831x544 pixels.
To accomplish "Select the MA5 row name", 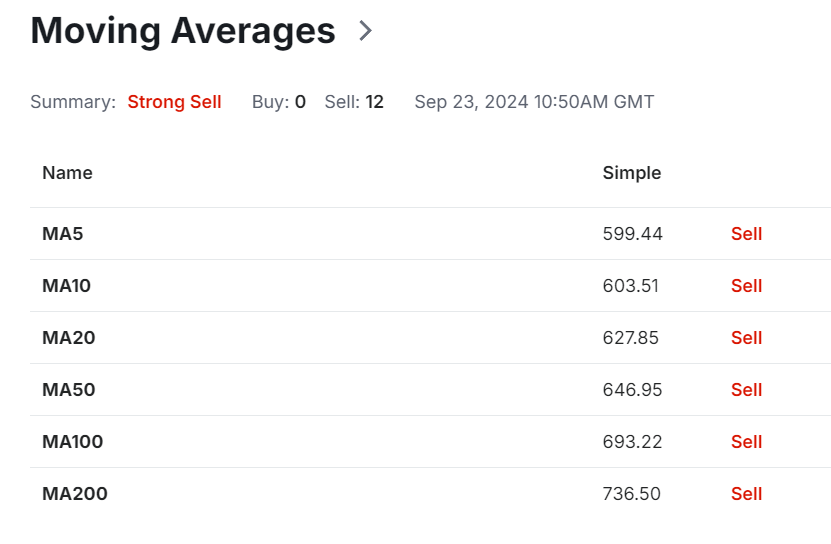I will 63,233.
